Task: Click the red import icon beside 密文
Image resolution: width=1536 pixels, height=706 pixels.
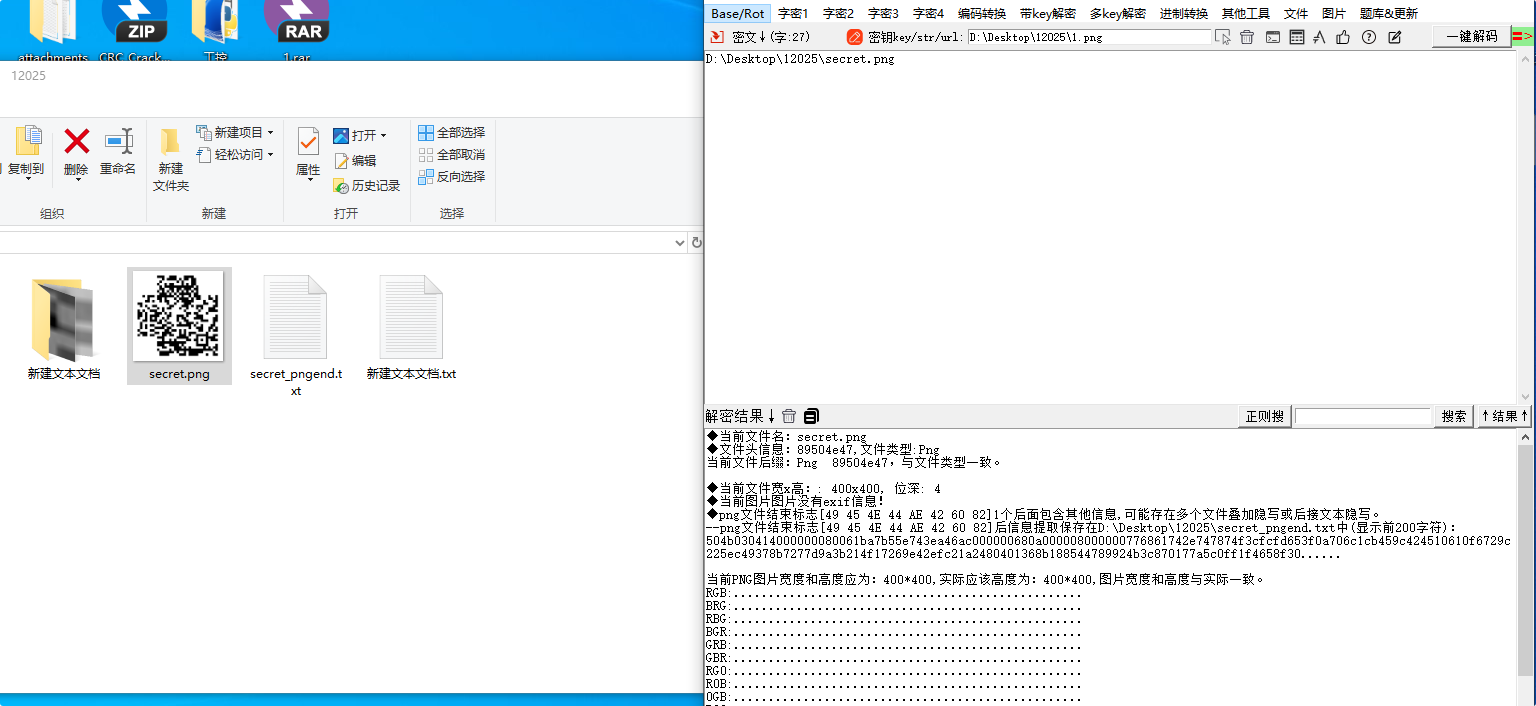Action: click(x=716, y=37)
